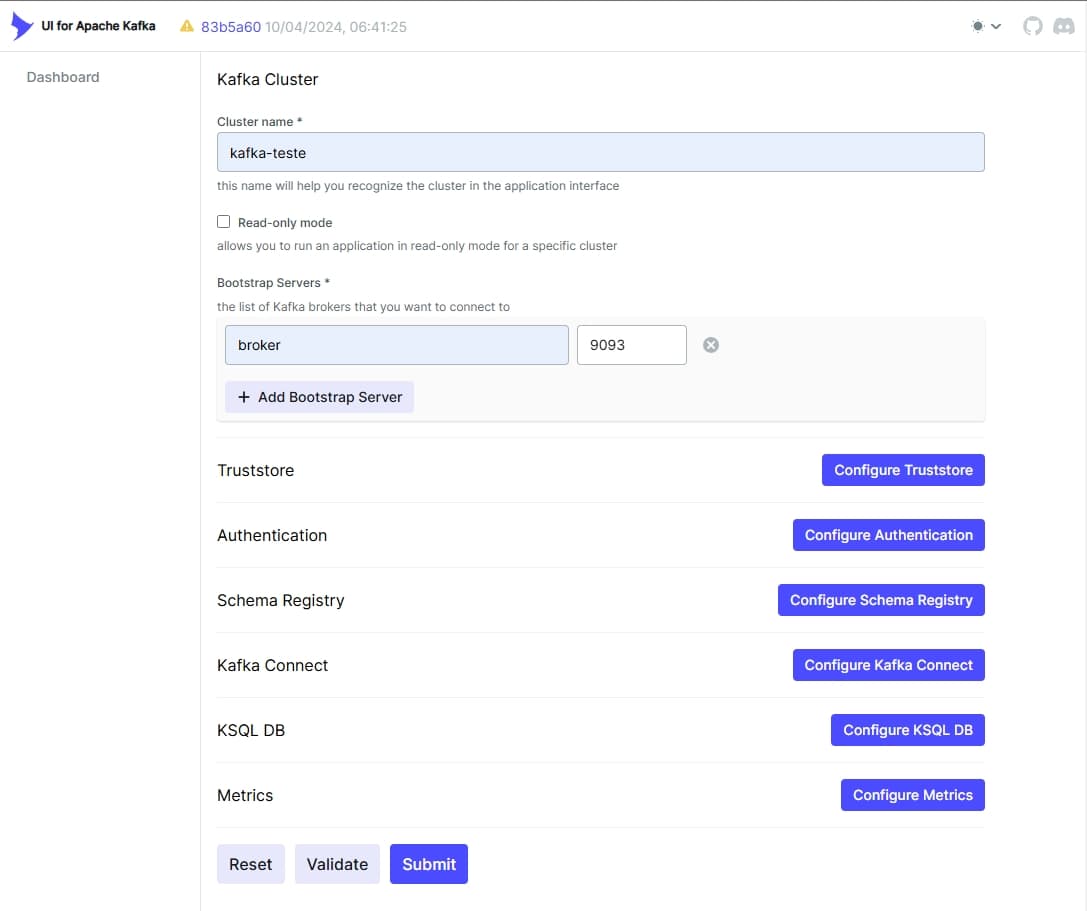Click the yellow warning triangle icon
Image resolution: width=1087 pixels, height=911 pixels.
pos(186,26)
